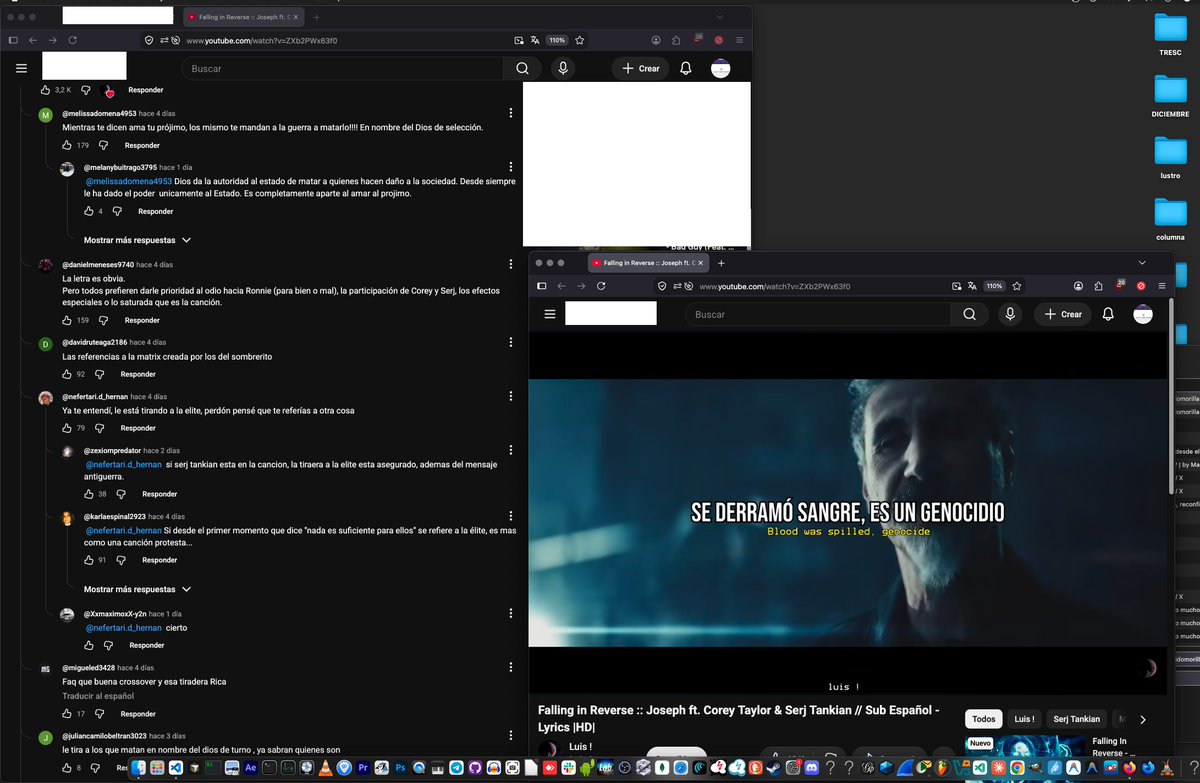Expand more replies under karlaespinal2923 reply
The height and width of the screenshot is (783, 1200).
pos(137,589)
